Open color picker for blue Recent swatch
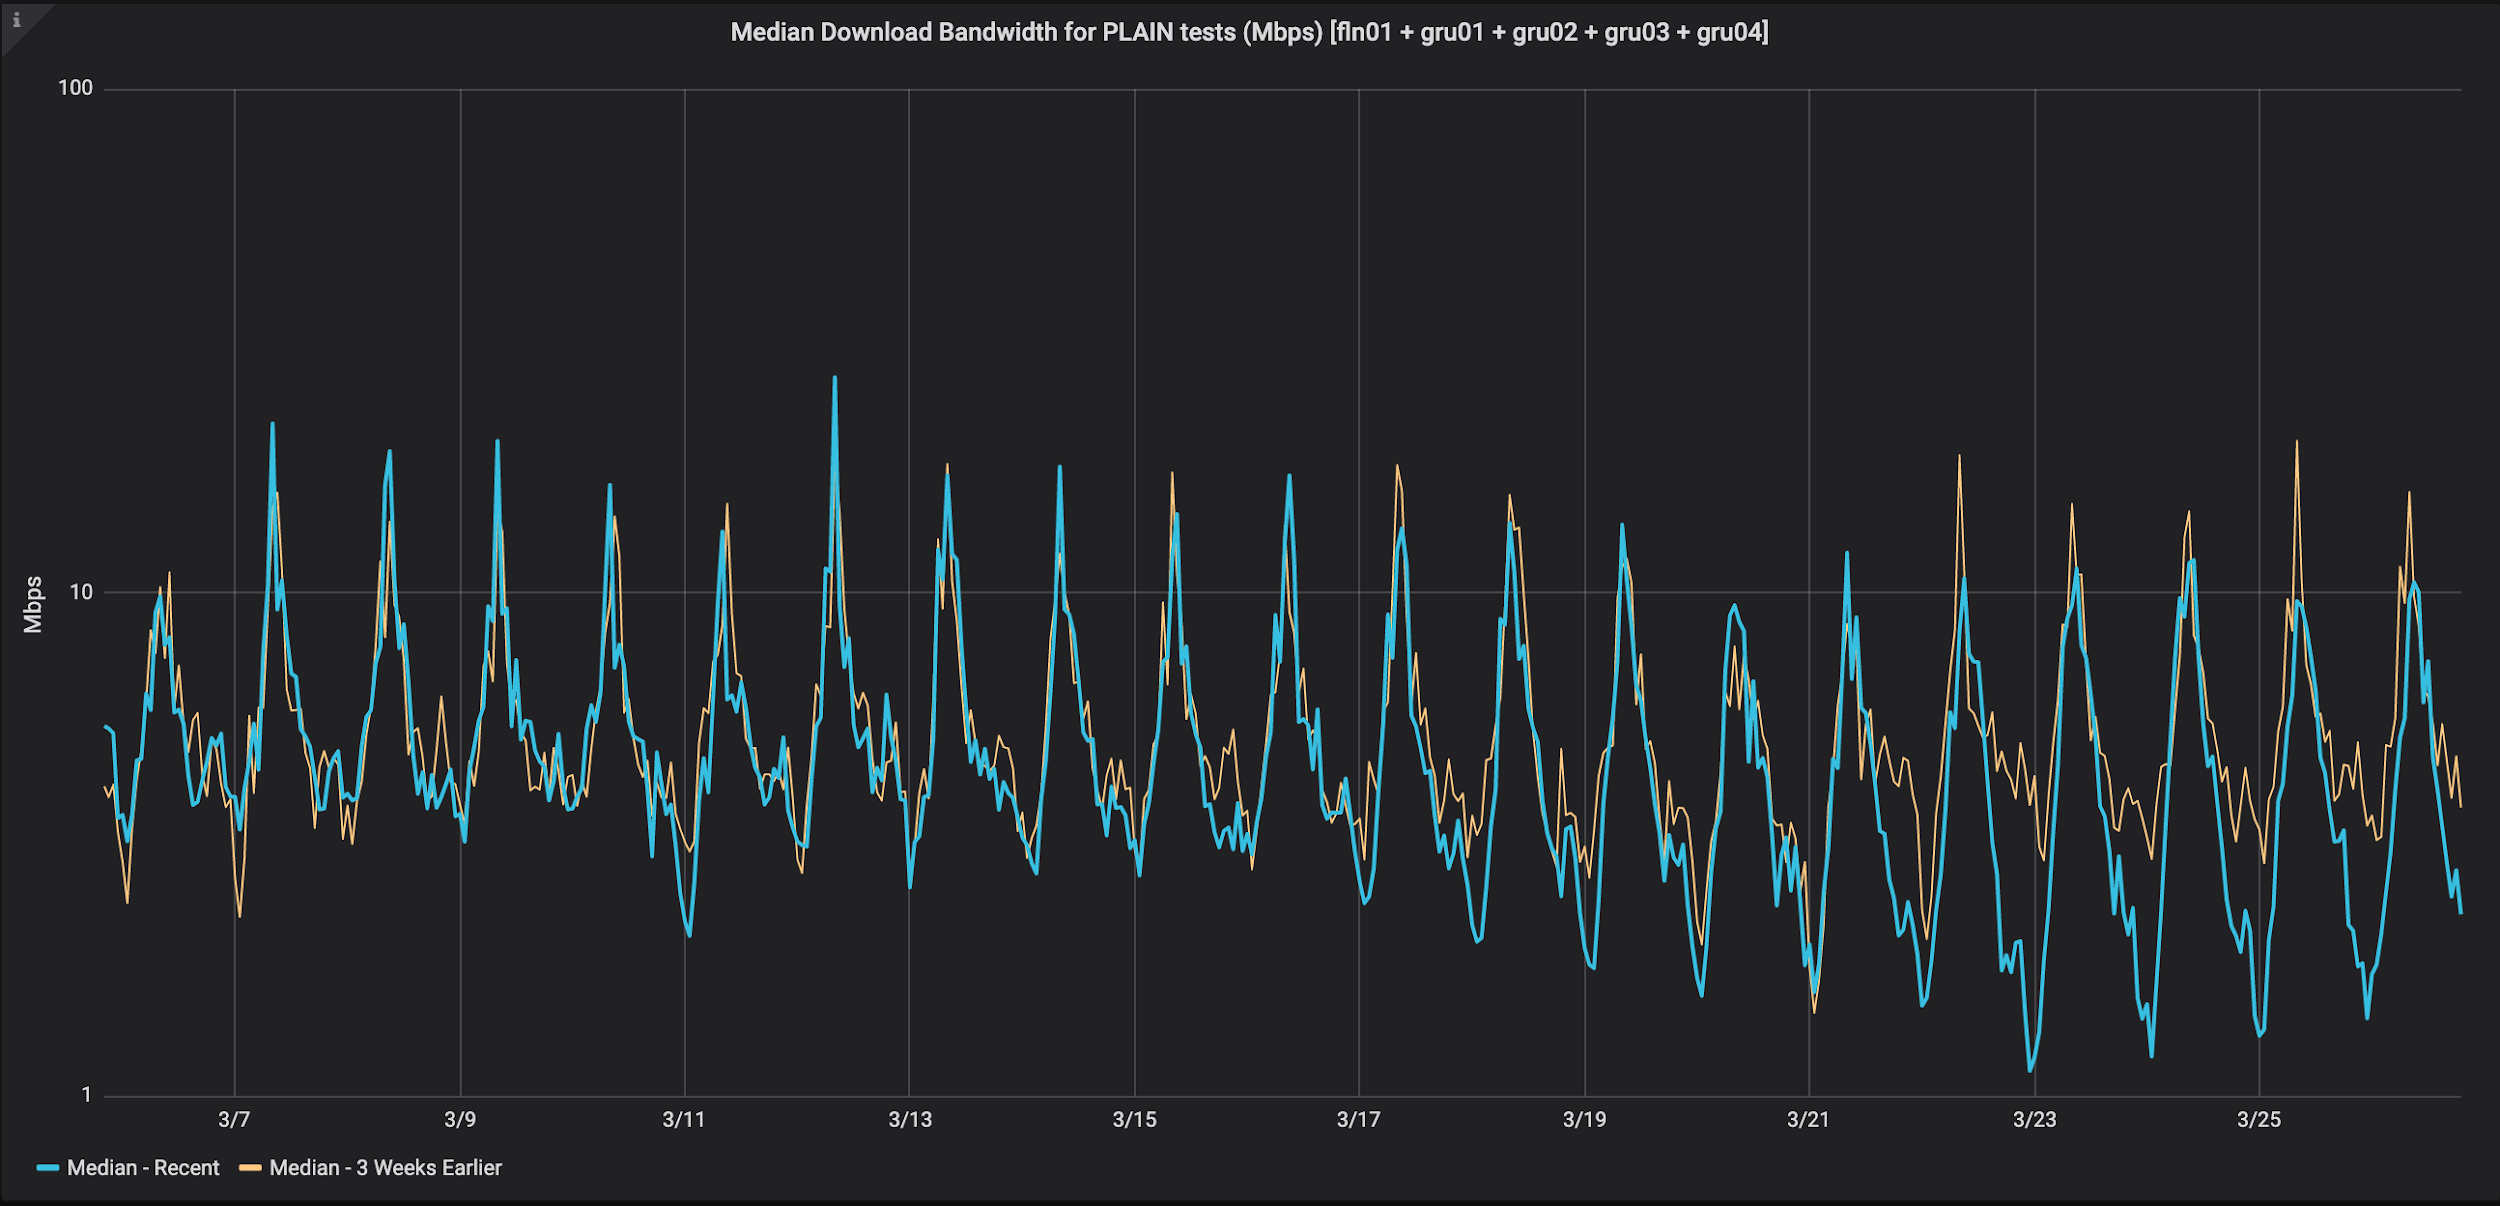 48,1168
